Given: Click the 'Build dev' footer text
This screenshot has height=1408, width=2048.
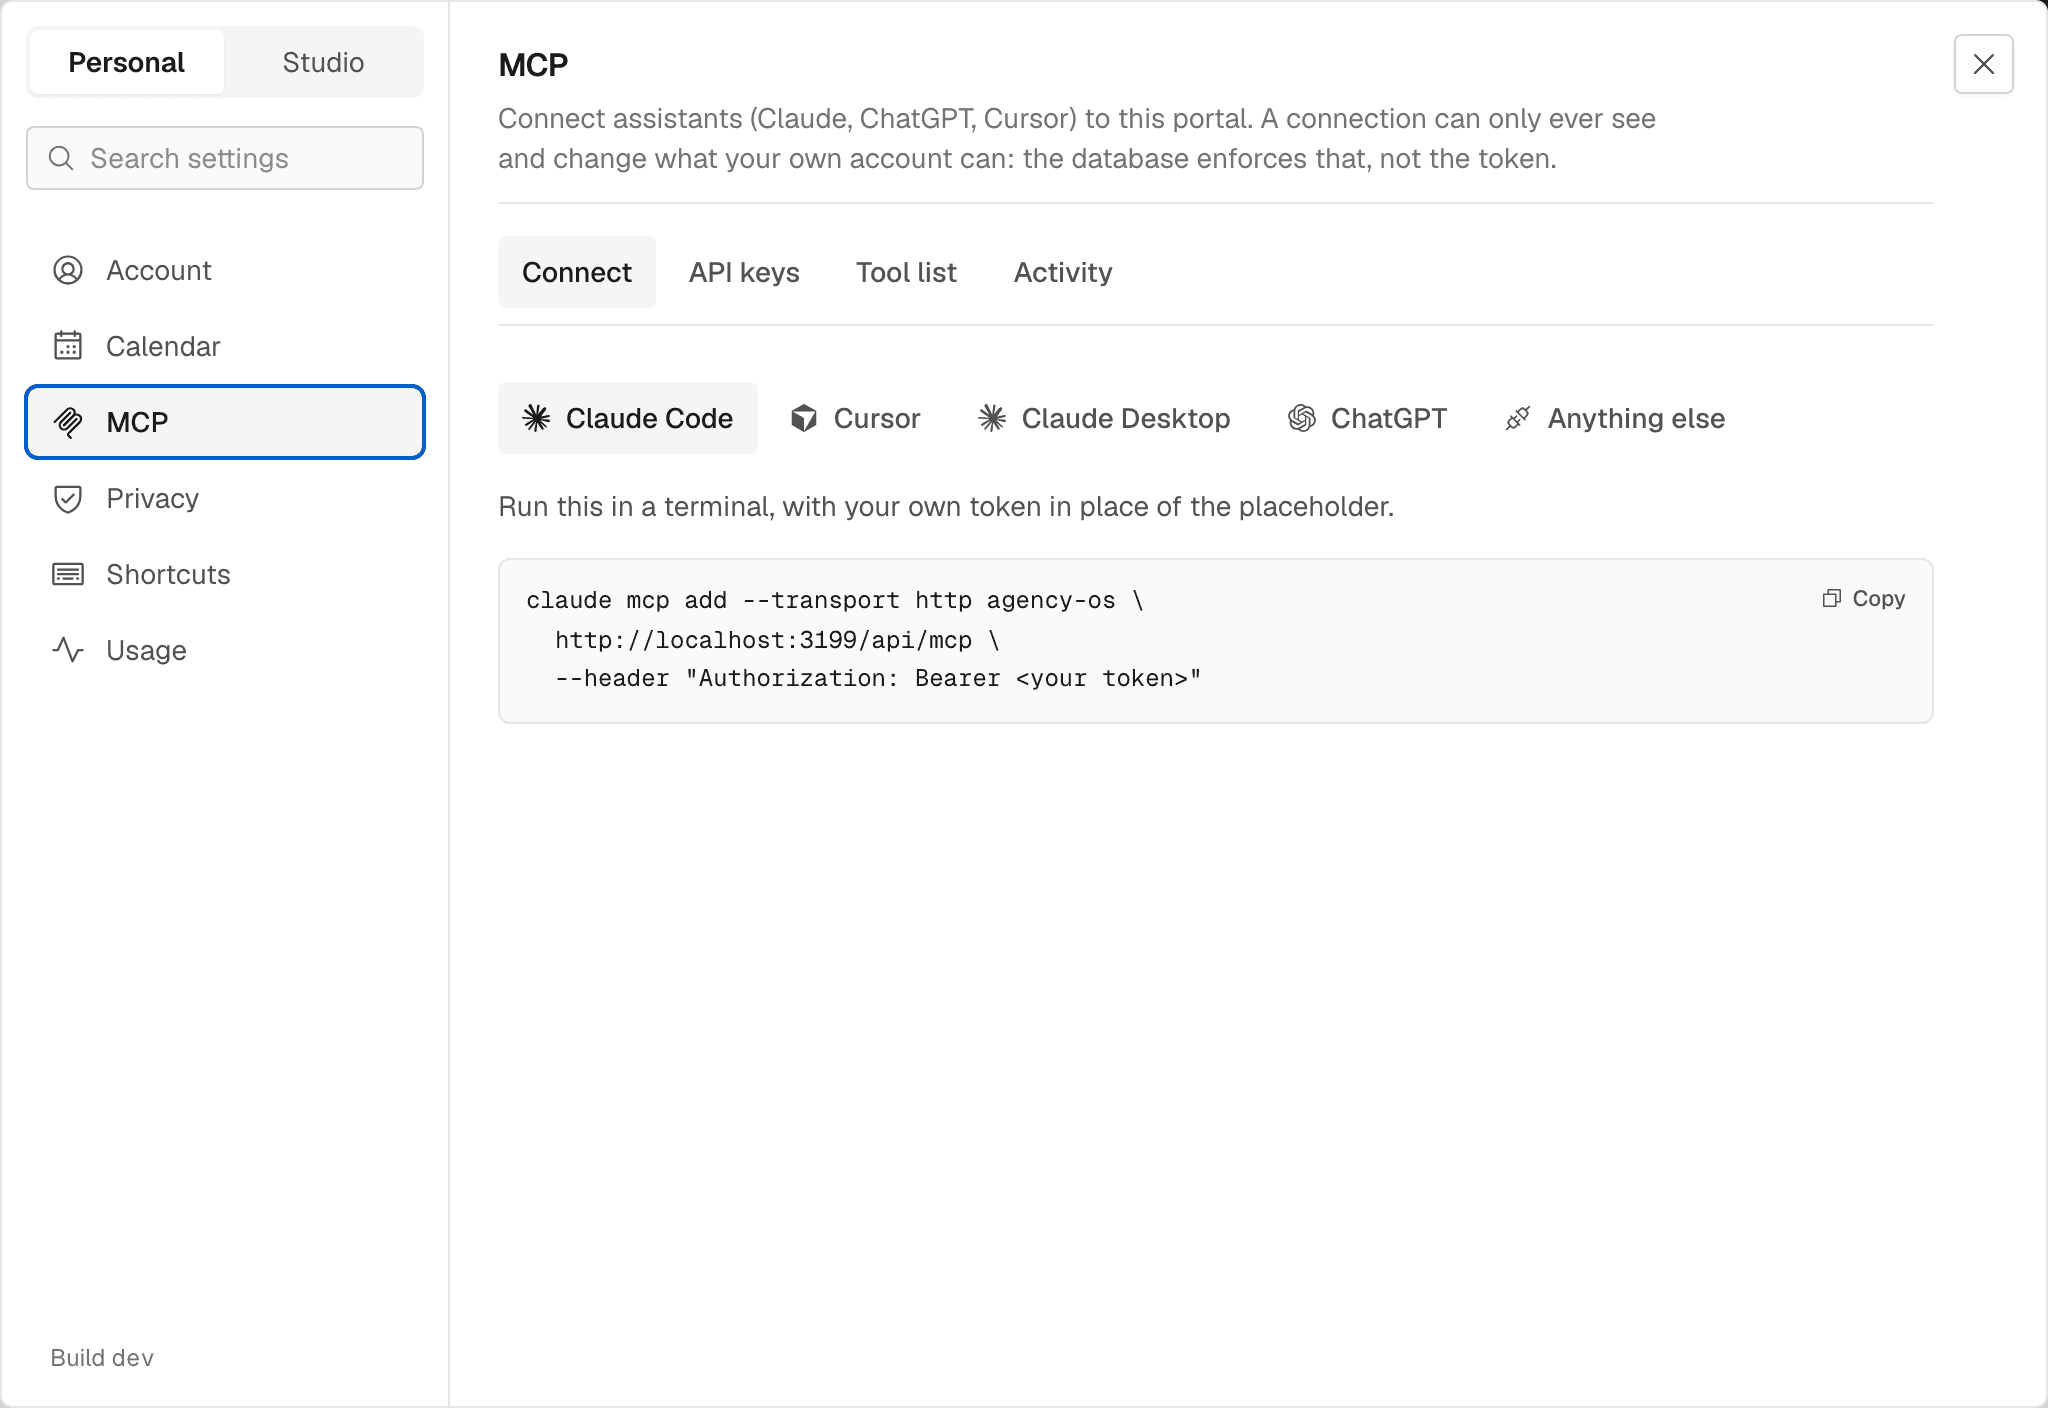Looking at the screenshot, I should click(102, 1358).
